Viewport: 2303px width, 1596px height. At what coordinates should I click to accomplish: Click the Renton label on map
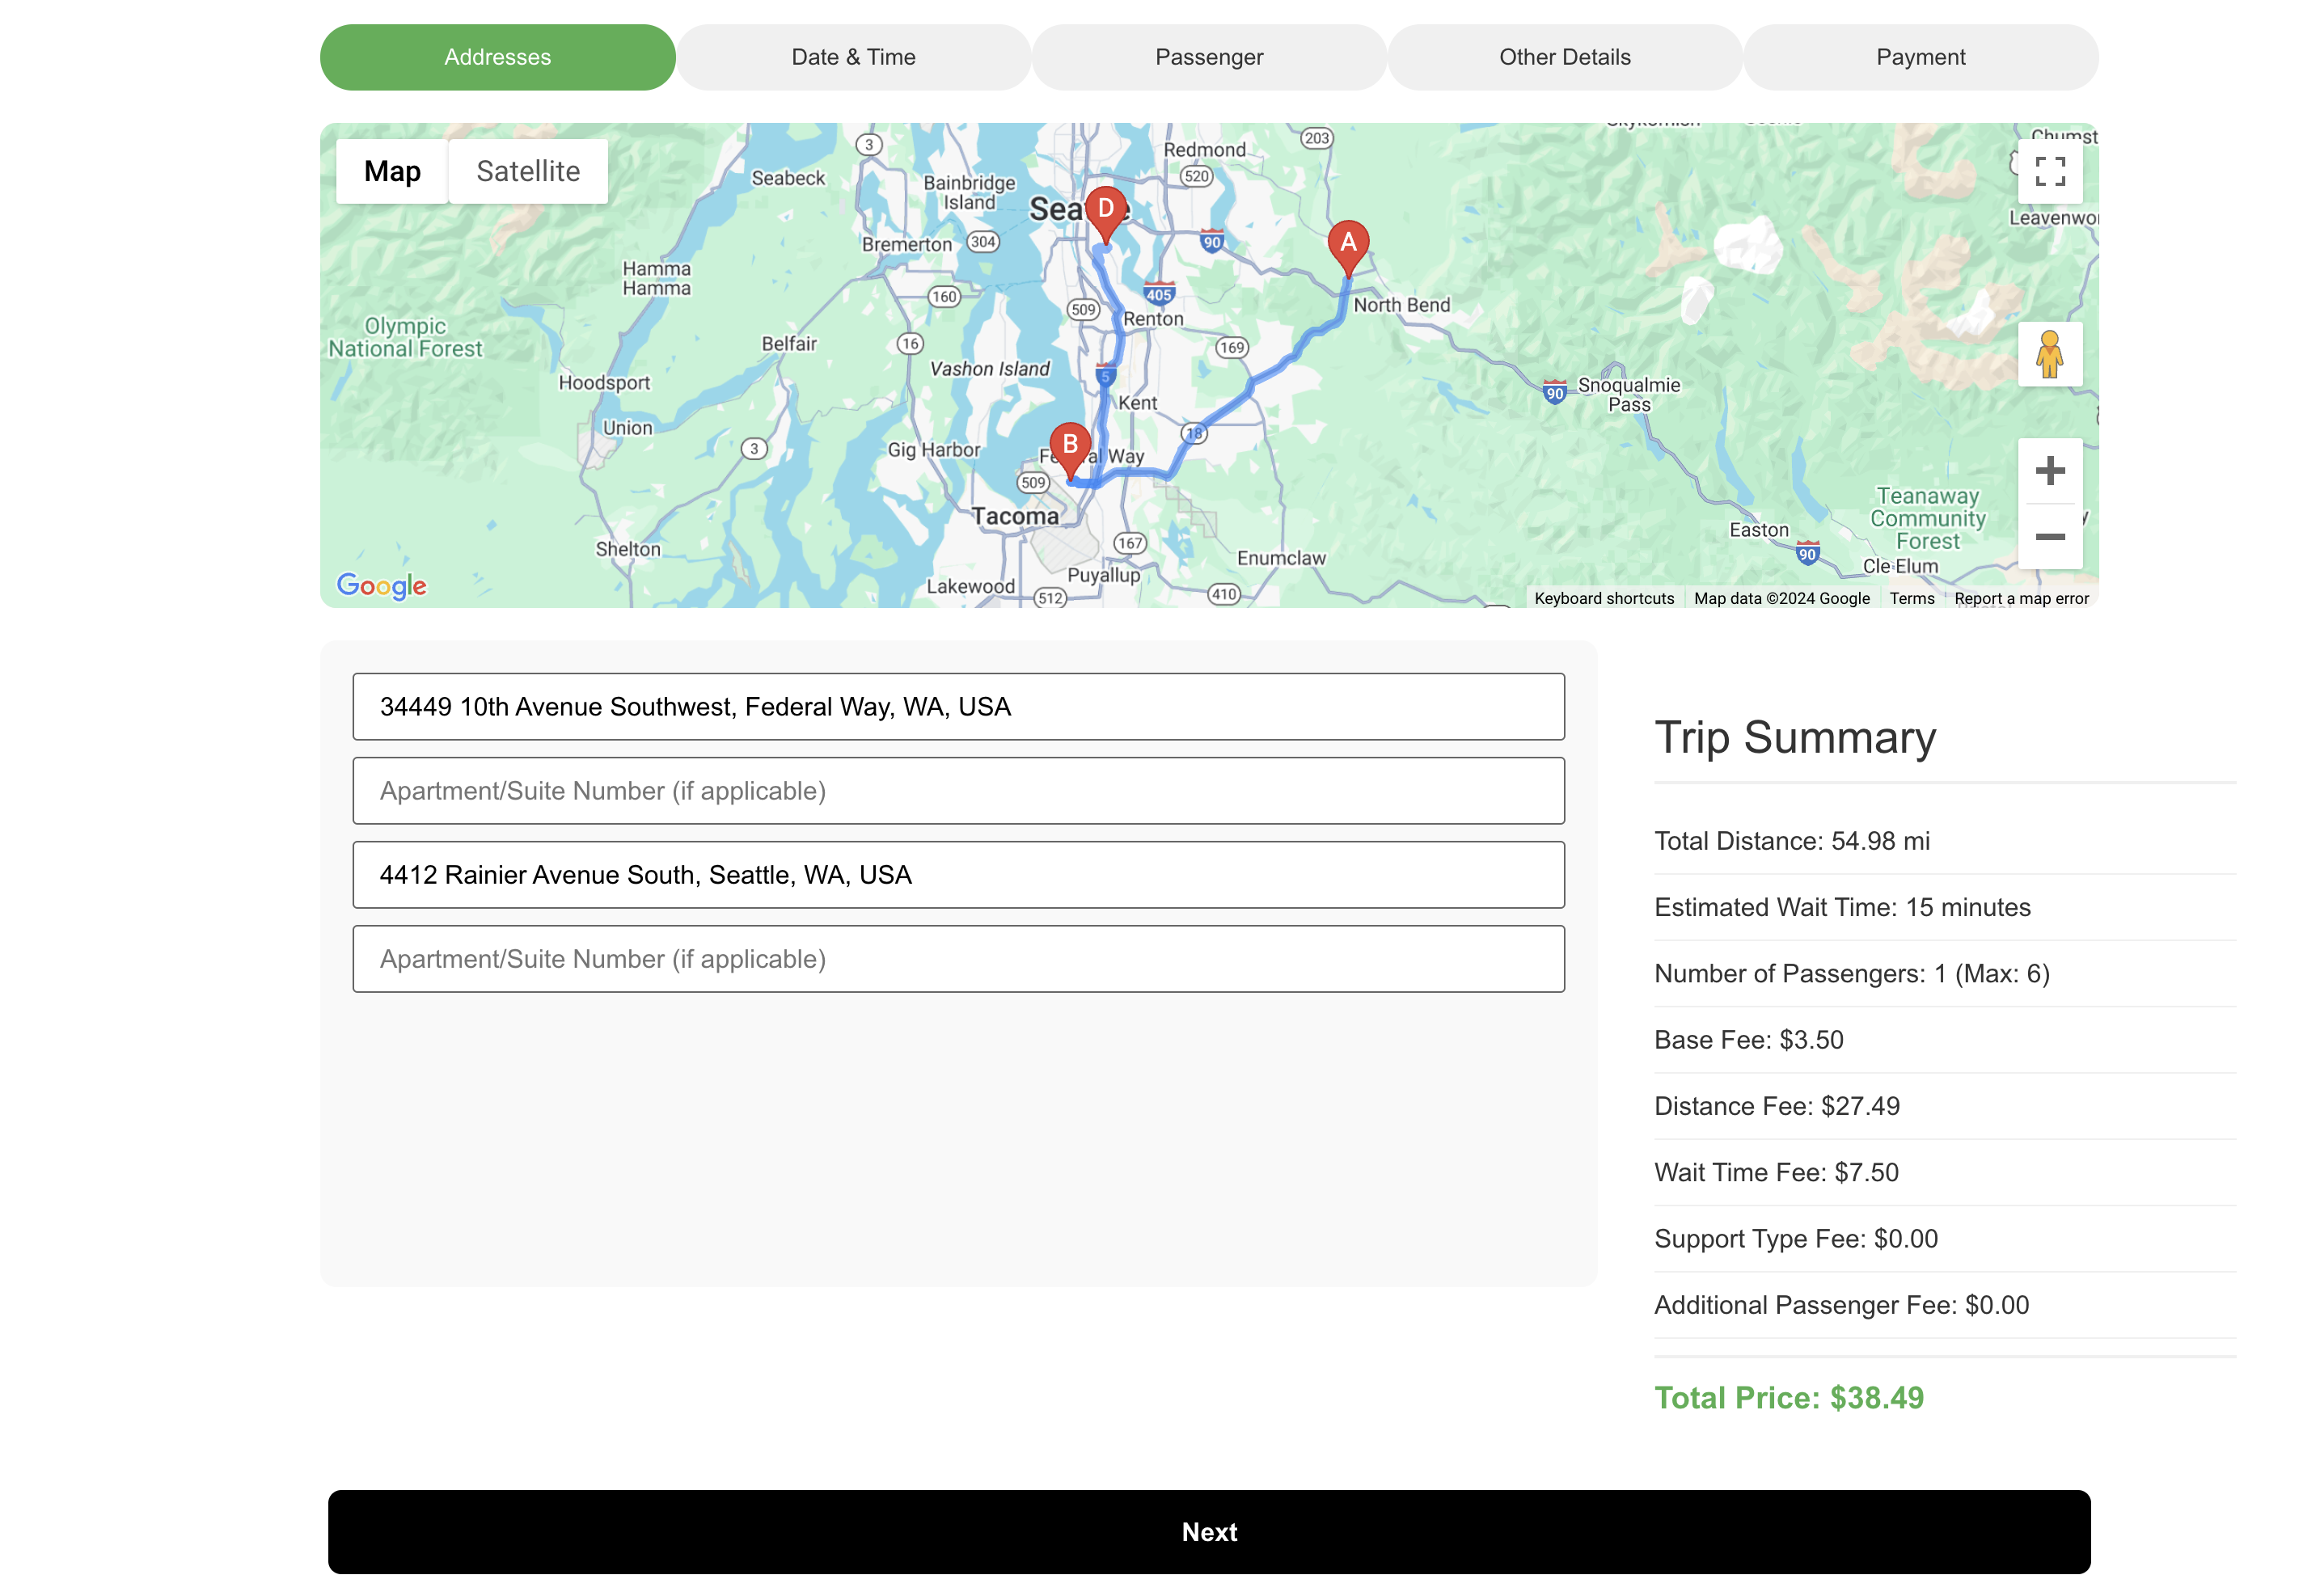[x=1153, y=319]
